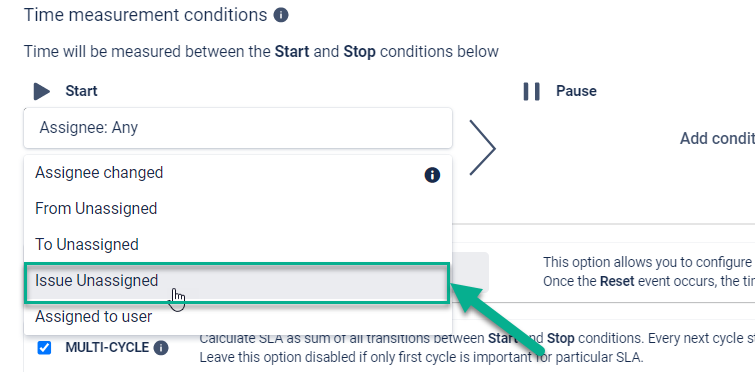Click grey field partly hidden behind dropdown list
Viewport: 755px width, 372px height.
point(470,272)
